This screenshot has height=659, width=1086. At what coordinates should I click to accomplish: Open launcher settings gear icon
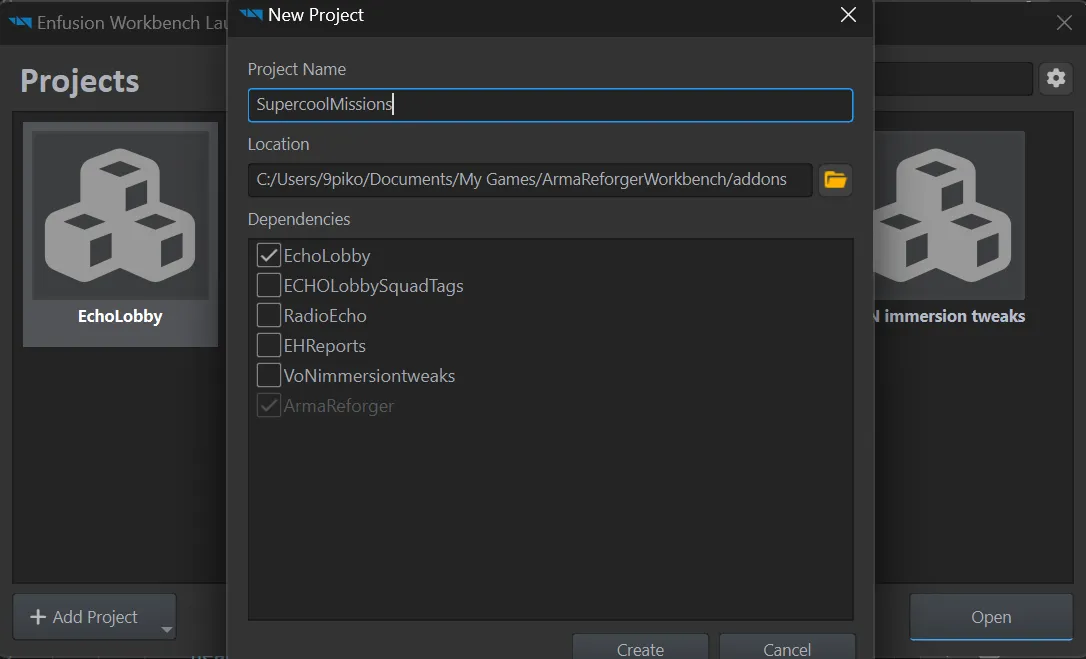(x=1056, y=78)
